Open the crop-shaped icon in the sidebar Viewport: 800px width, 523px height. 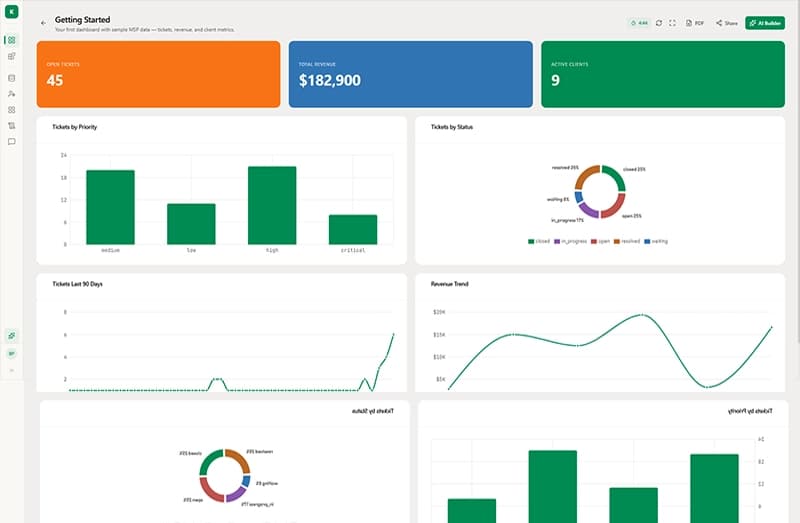tap(11, 126)
